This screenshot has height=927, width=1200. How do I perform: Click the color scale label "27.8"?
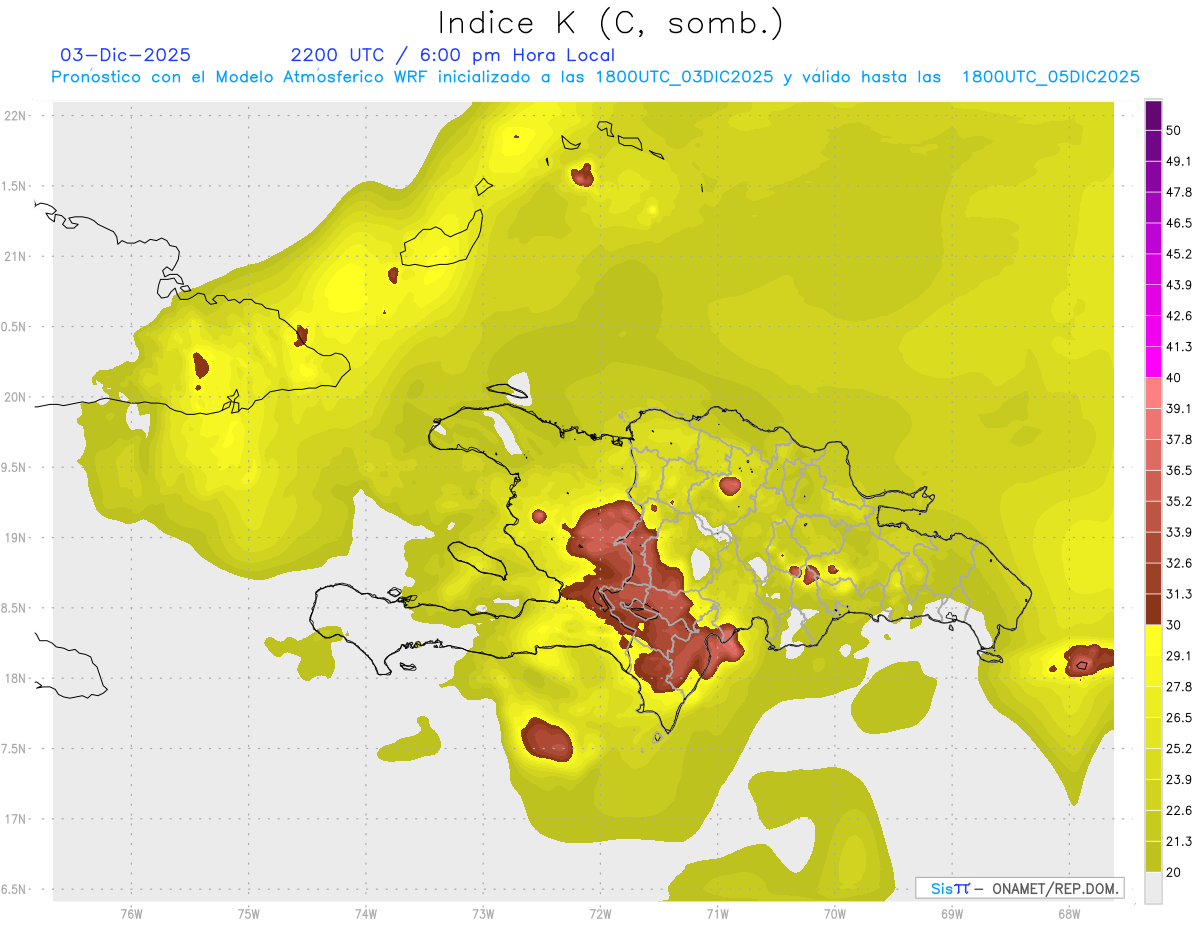(1179, 687)
